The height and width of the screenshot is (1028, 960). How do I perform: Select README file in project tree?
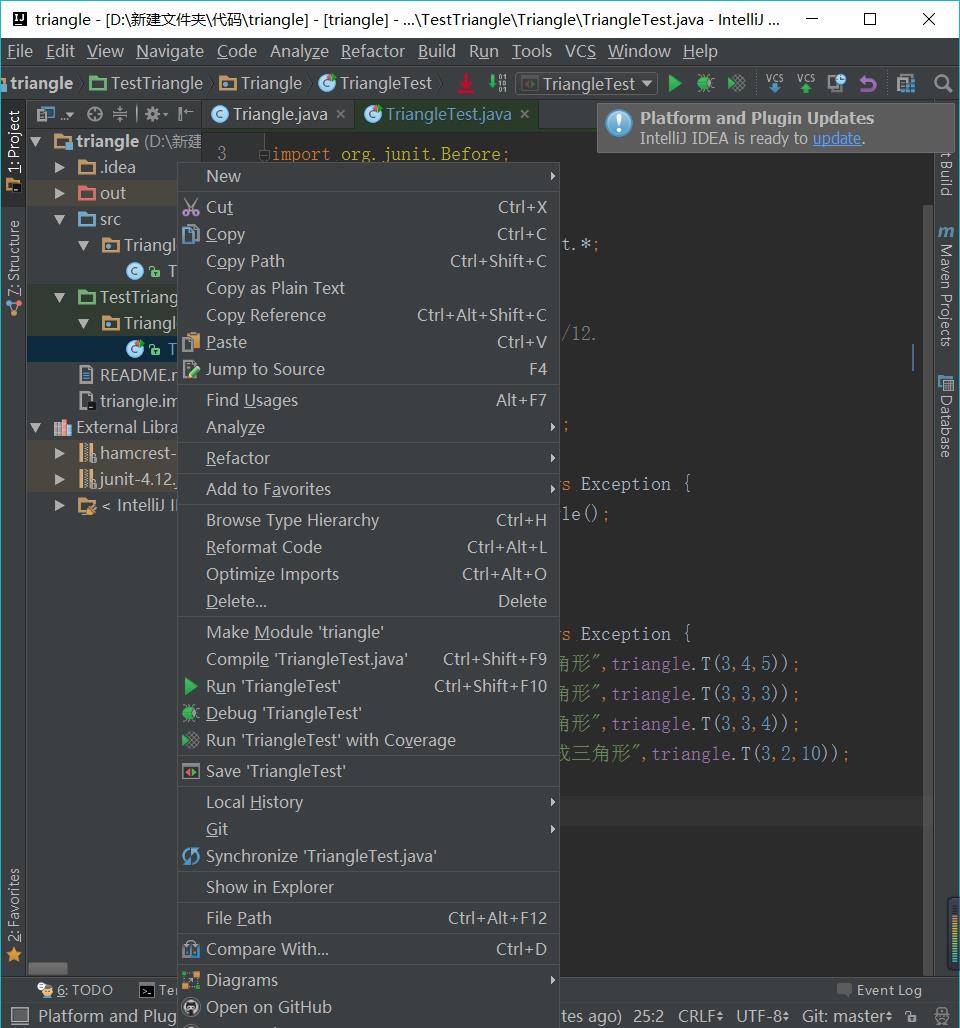tap(128, 375)
